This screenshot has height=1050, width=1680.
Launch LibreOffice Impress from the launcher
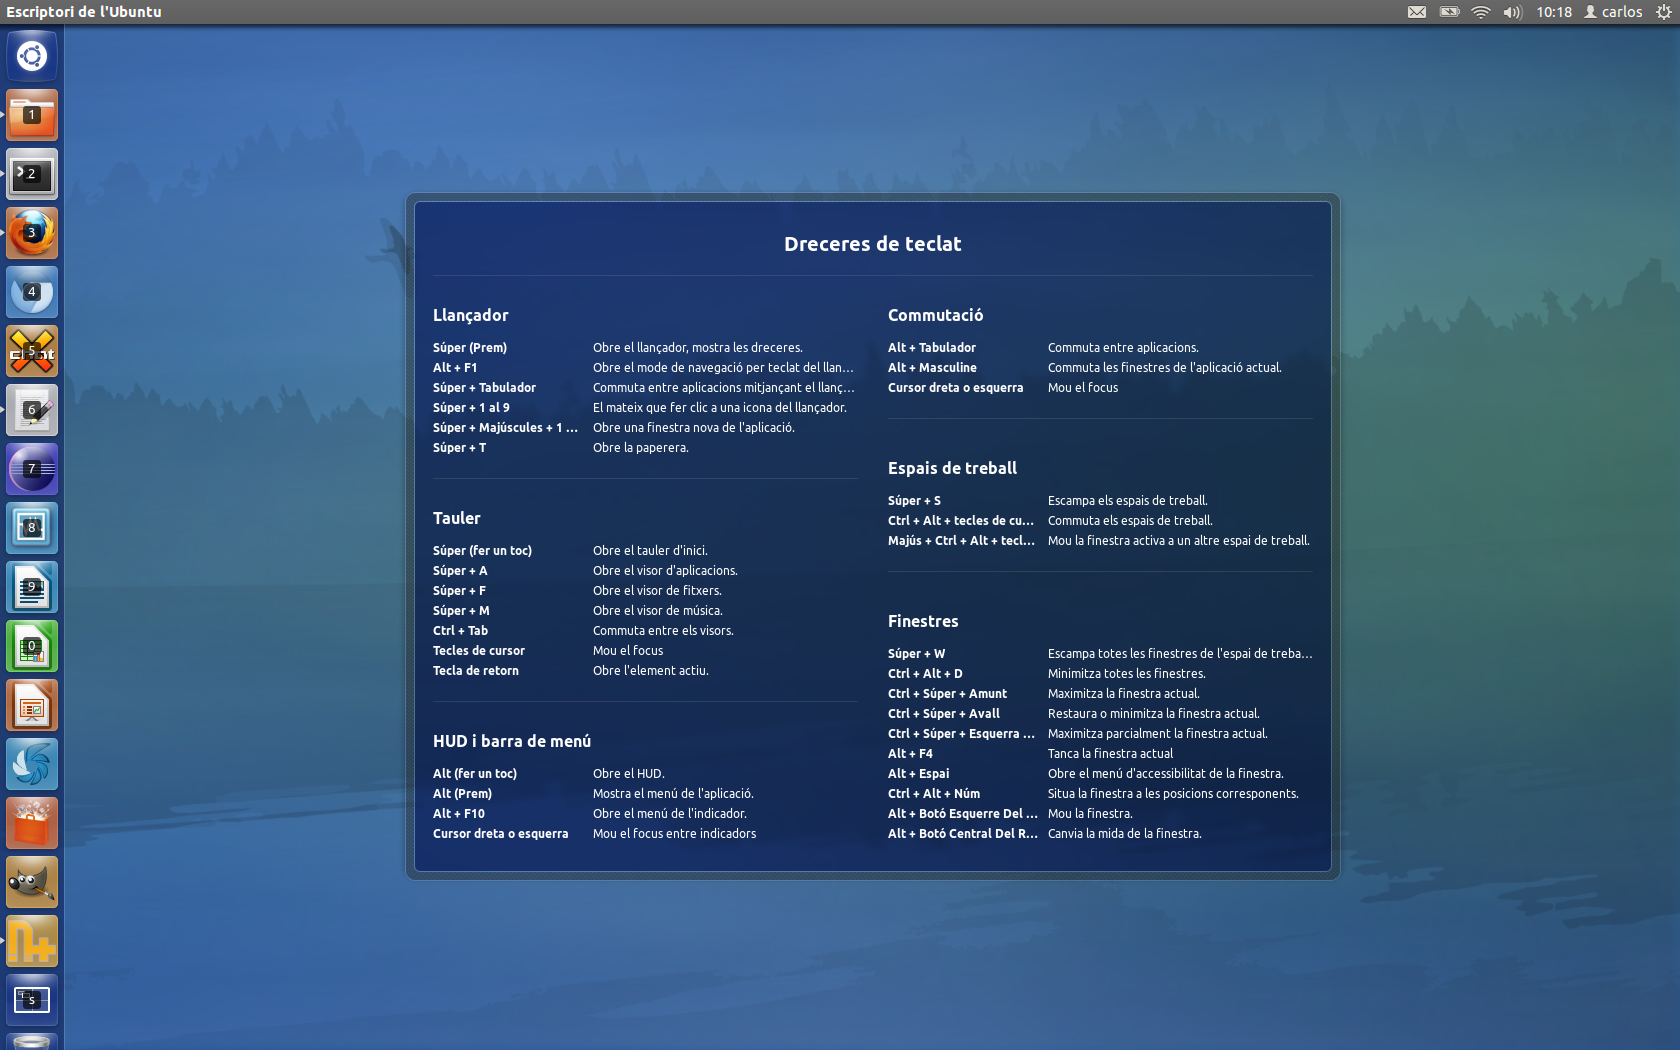tap(31, 705)
